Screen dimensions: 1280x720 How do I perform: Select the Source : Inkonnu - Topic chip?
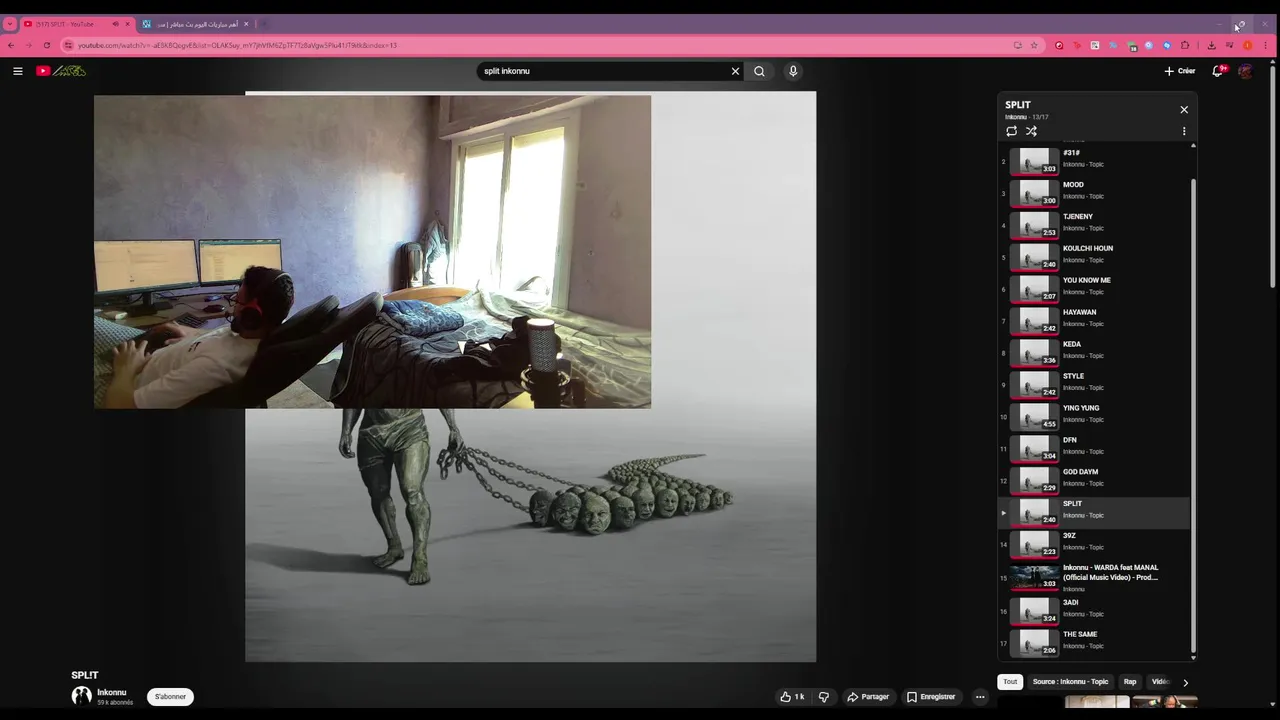[x=1070, y=682]
